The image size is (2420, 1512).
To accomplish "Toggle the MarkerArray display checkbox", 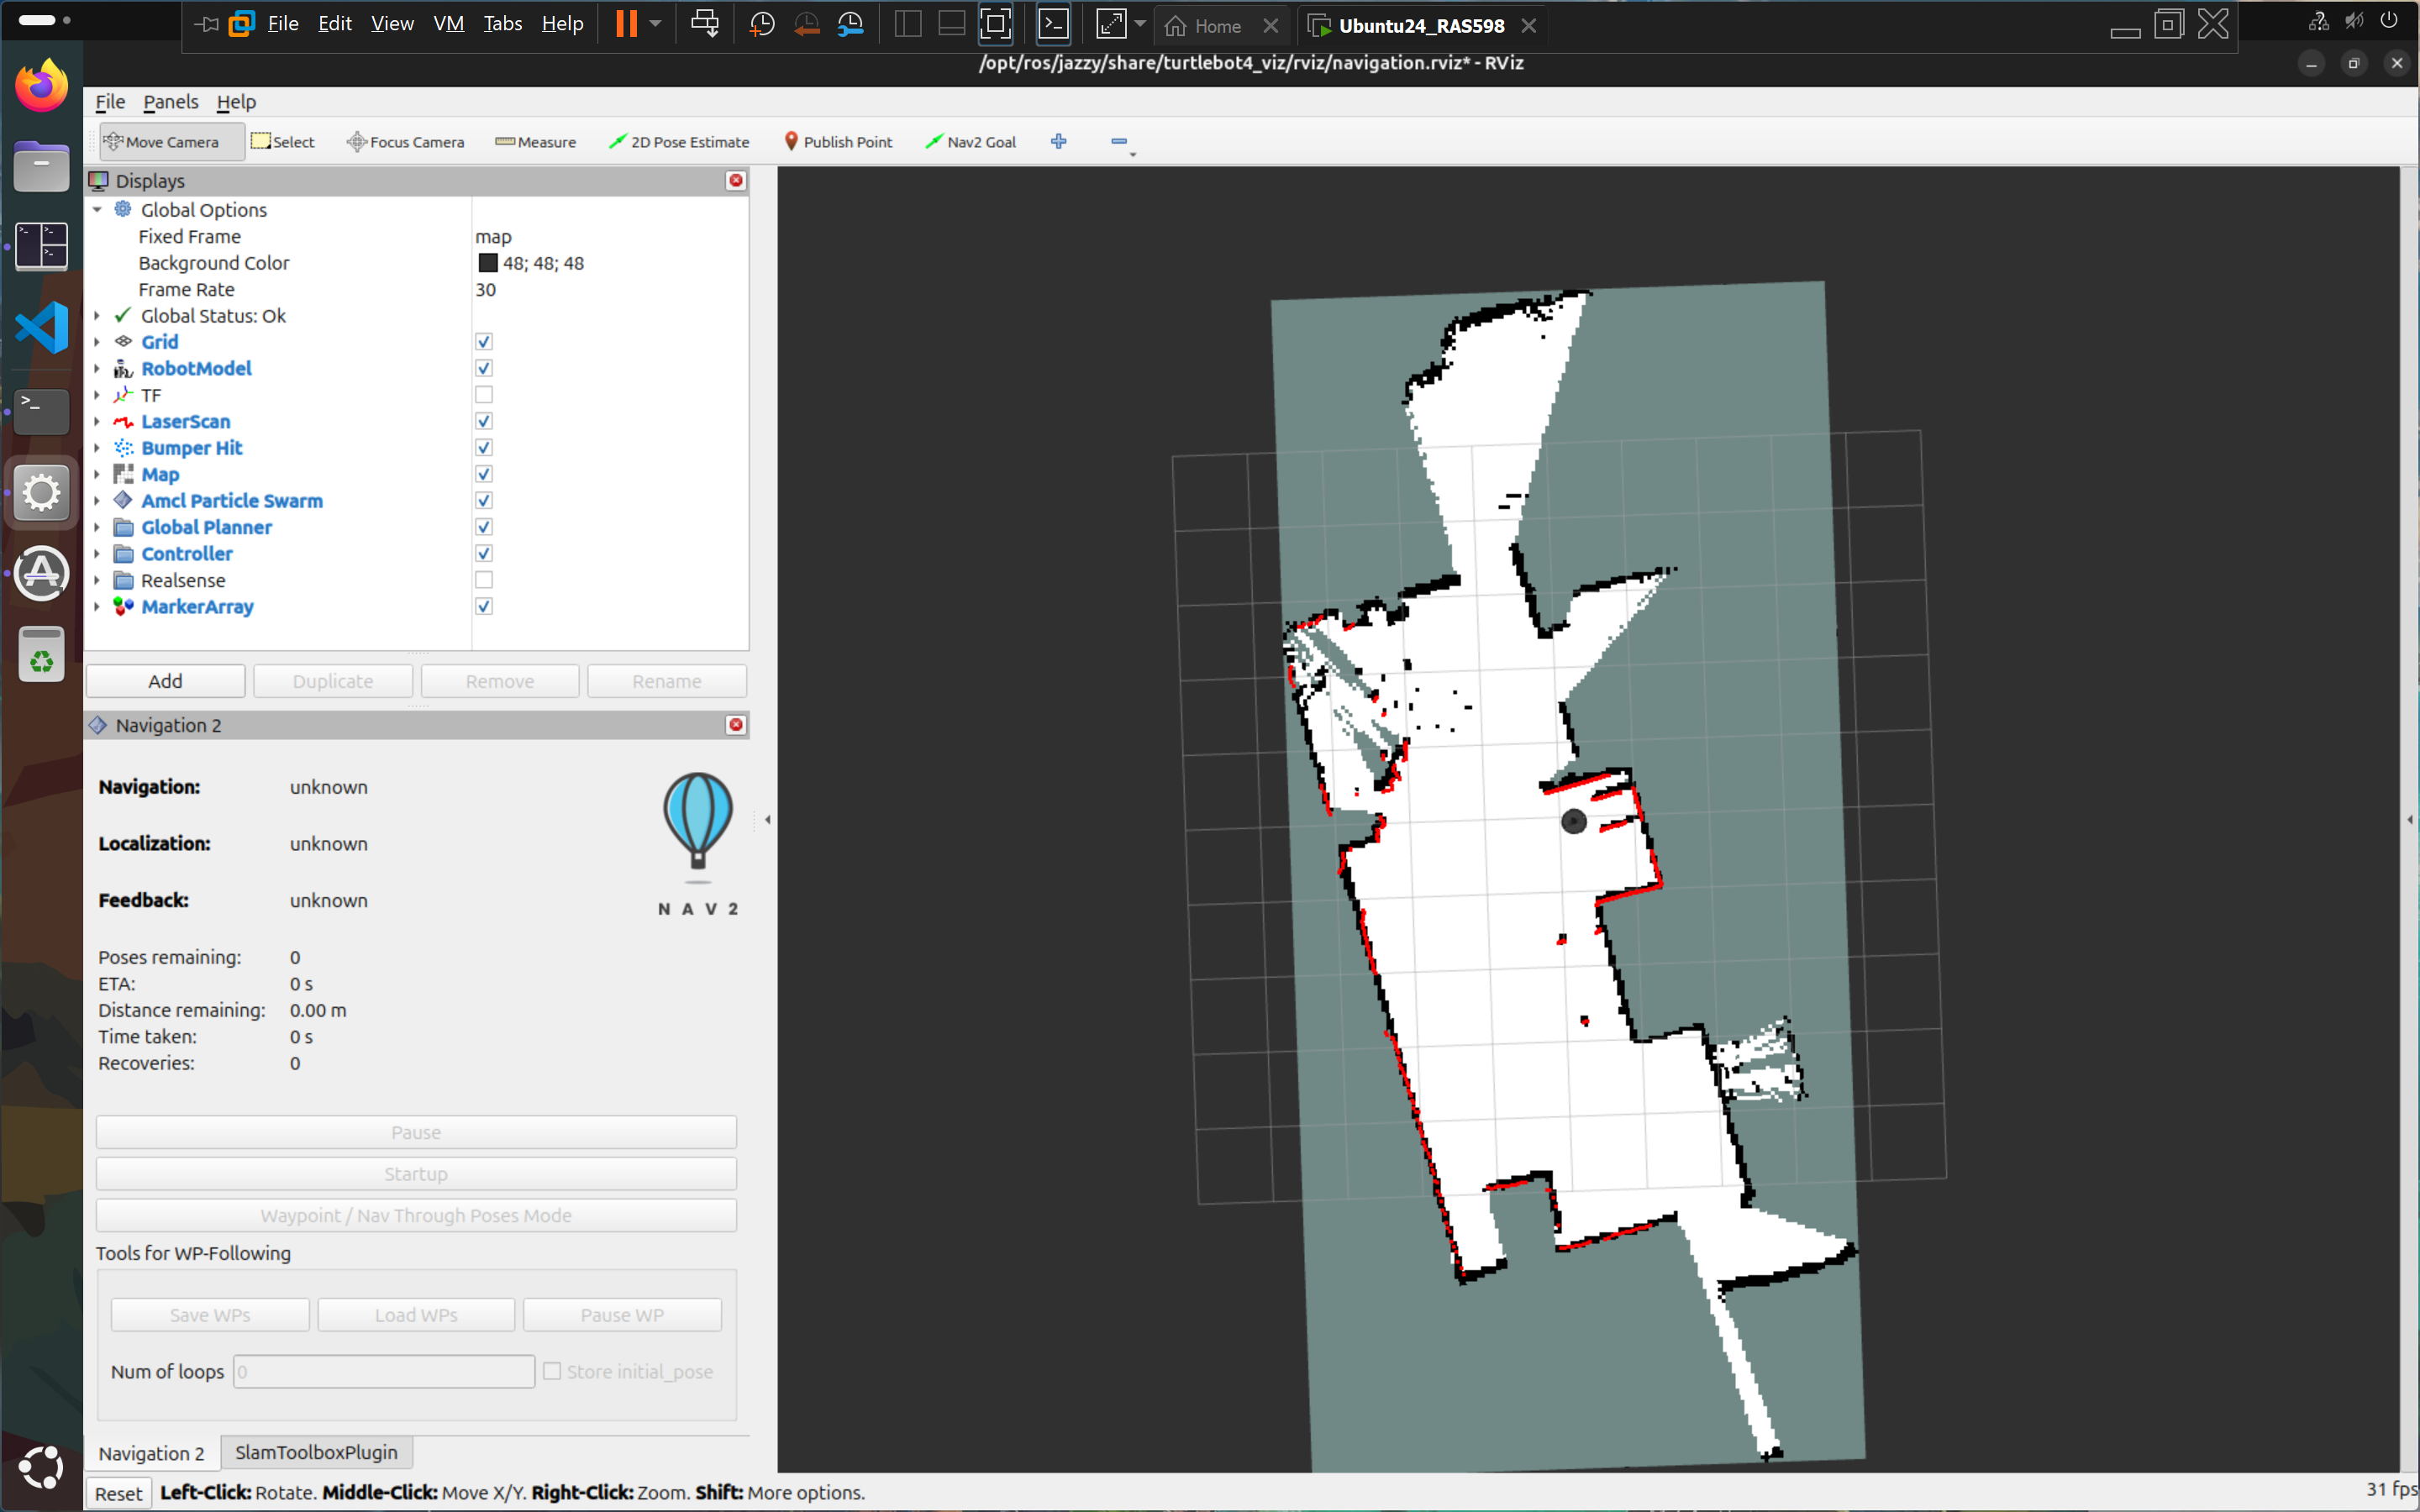I will [484, 607].
